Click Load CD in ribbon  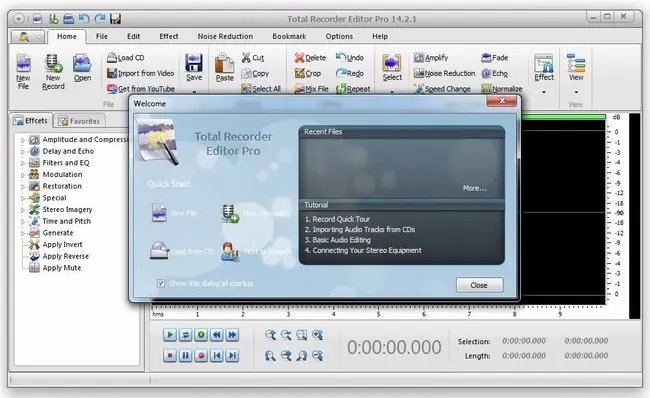pyautogui.click(x=126, y=58)
